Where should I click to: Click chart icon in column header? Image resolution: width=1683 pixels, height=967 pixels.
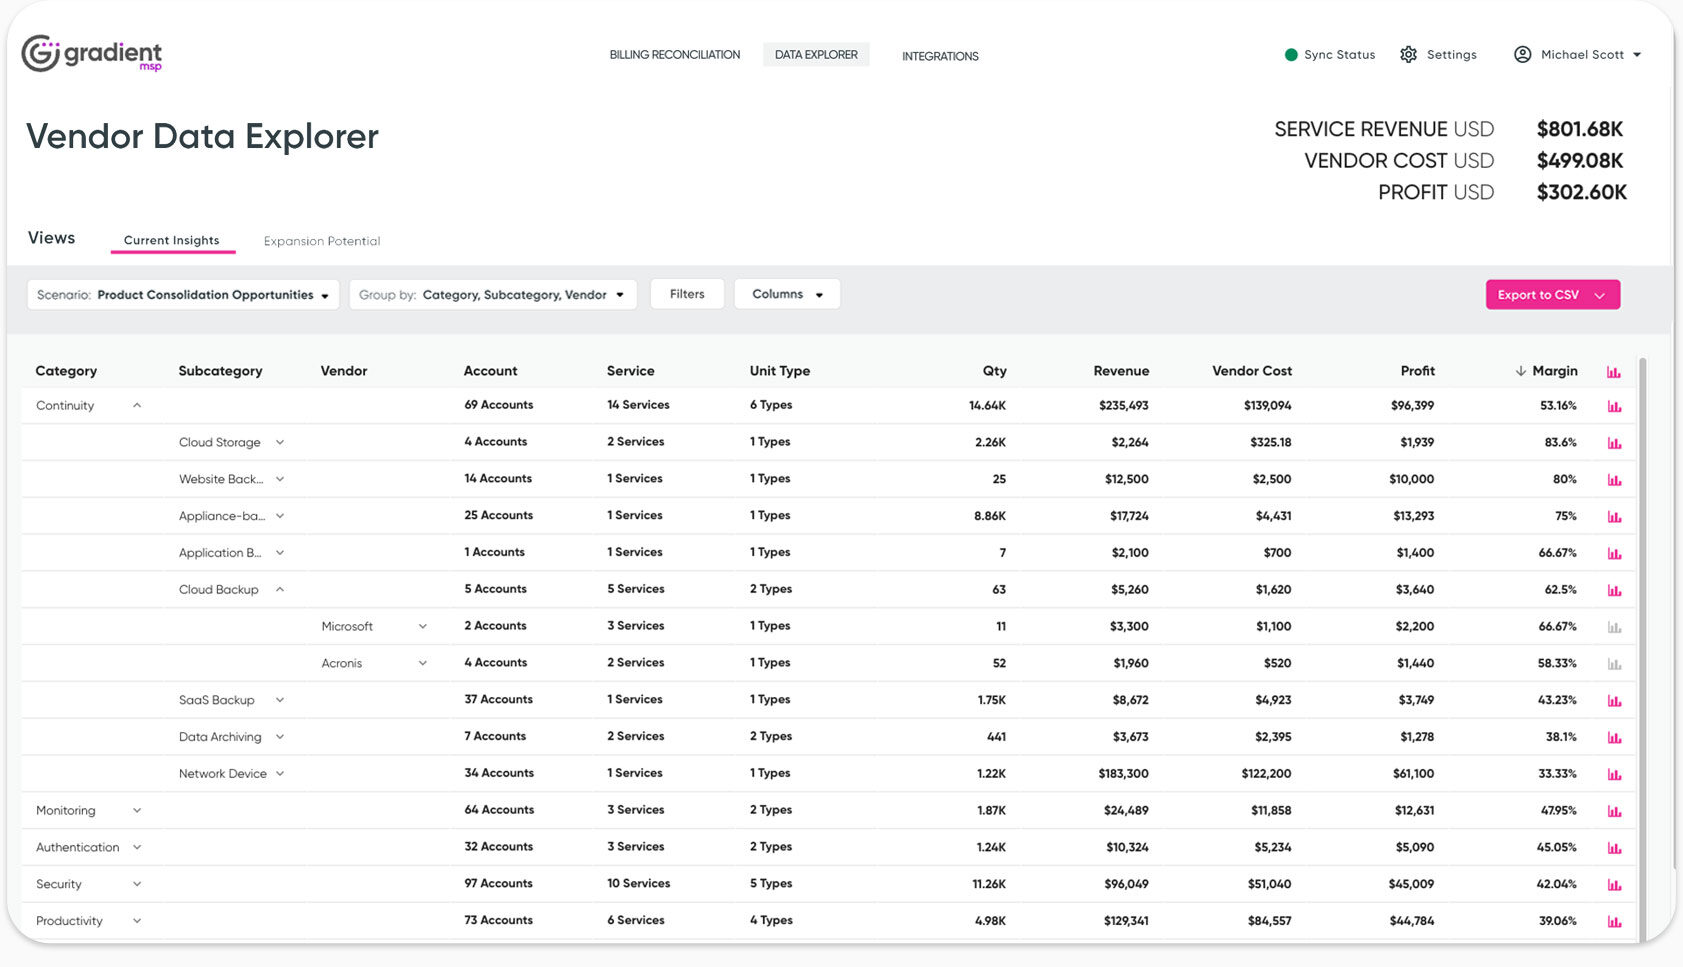coord(1613,372)
